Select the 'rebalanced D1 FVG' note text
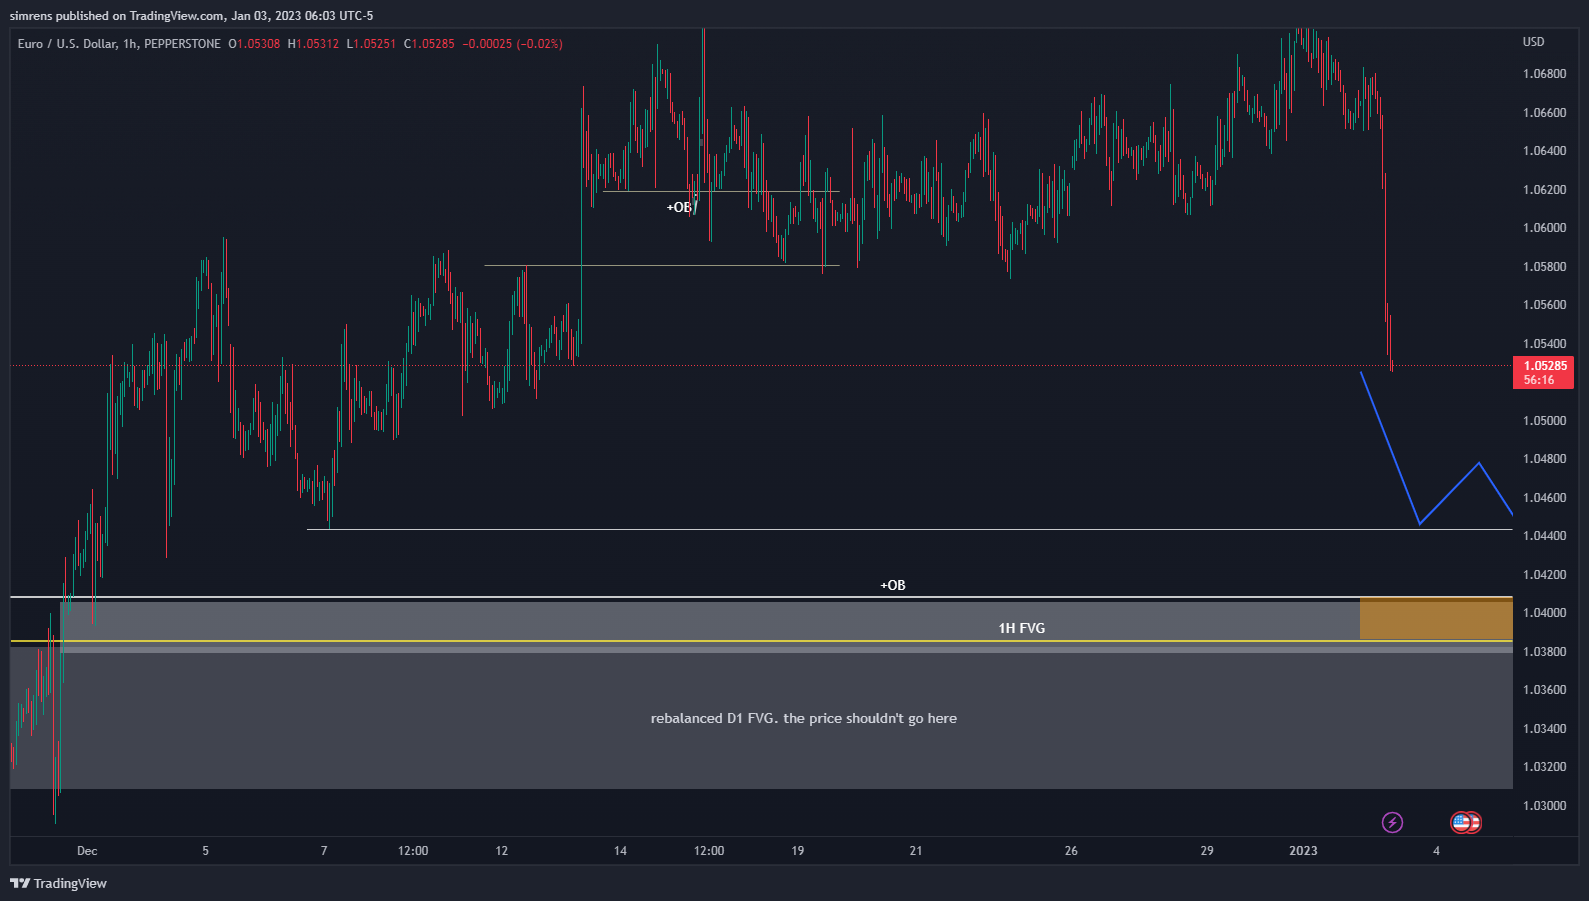1589x901 pixels. (x=803, y=718)
